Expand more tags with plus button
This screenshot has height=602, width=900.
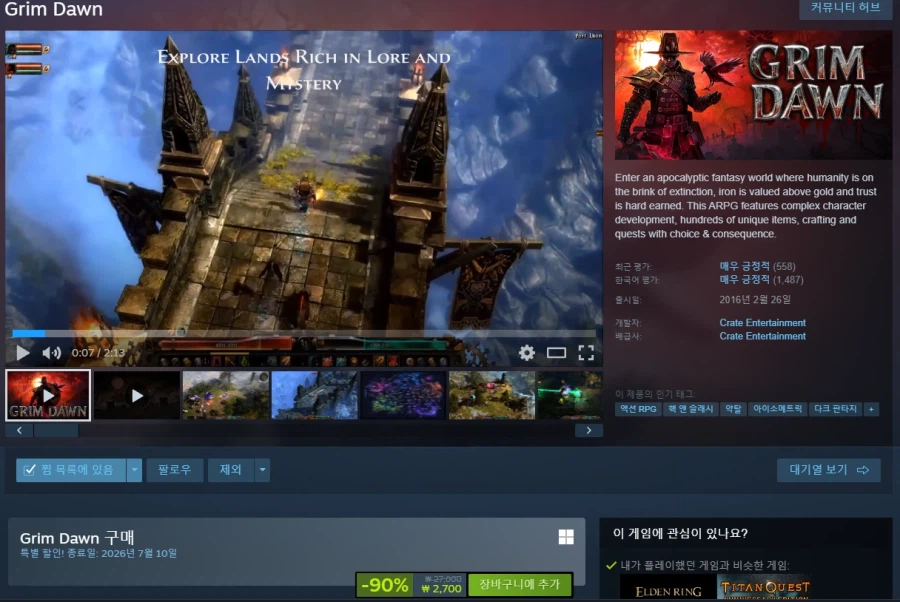[871, 409]
